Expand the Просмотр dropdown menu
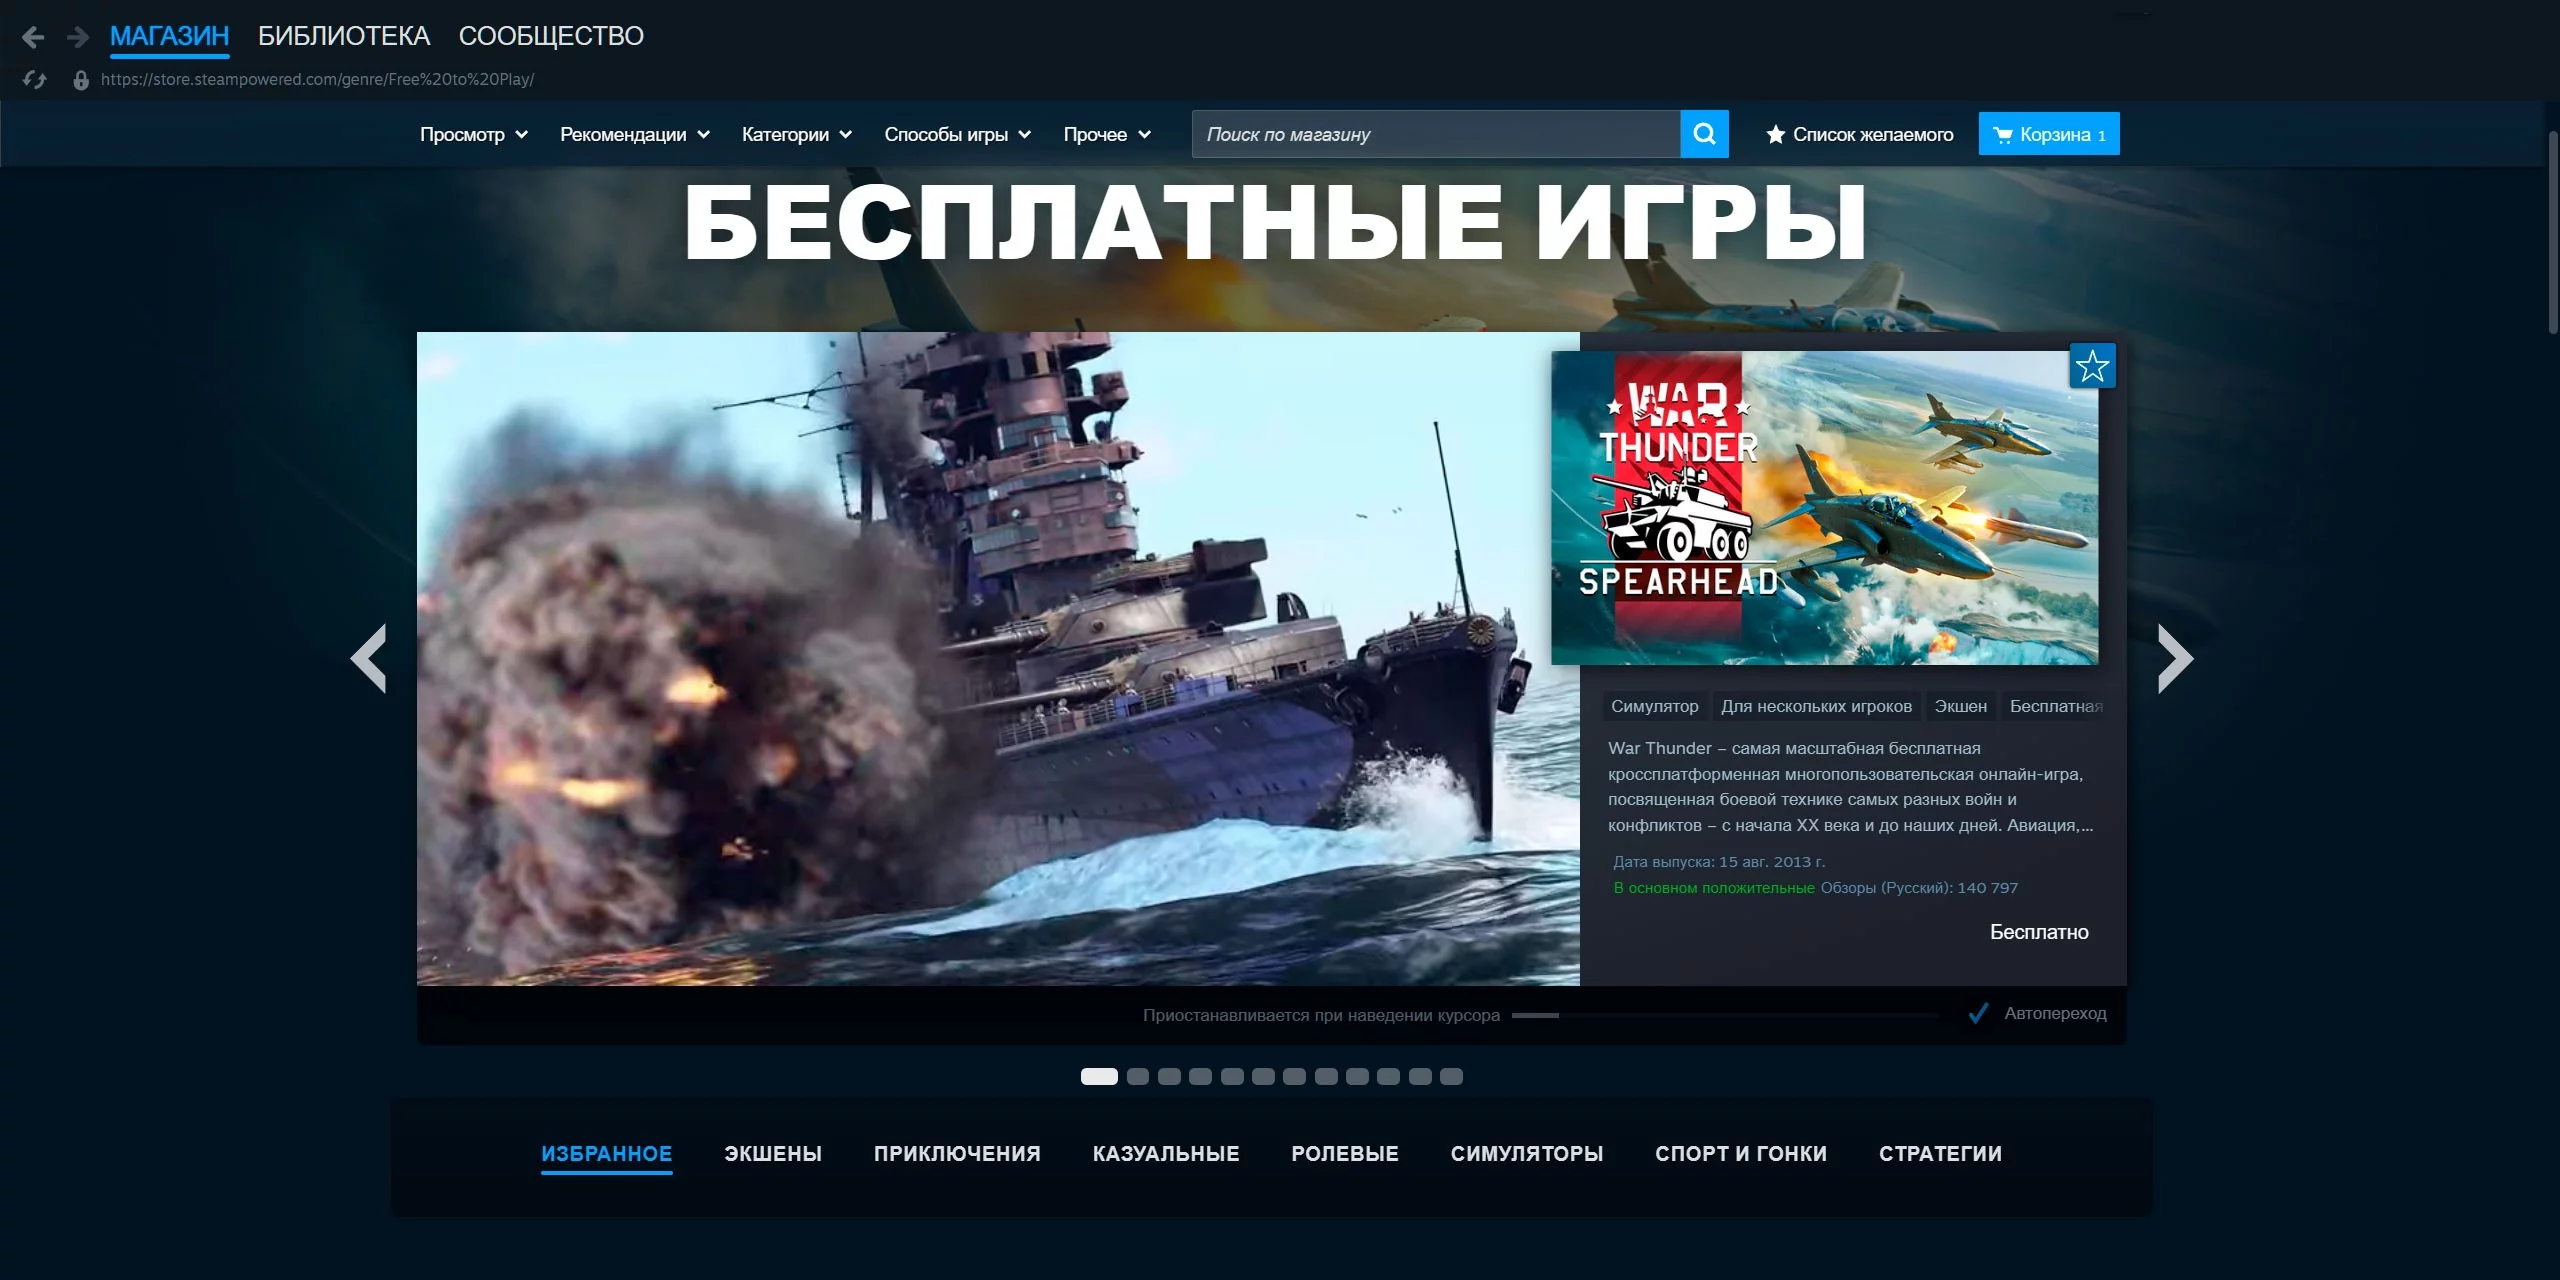Image resolution: width=2560 pixels, height=1280 pixels. tap(473, 135)
